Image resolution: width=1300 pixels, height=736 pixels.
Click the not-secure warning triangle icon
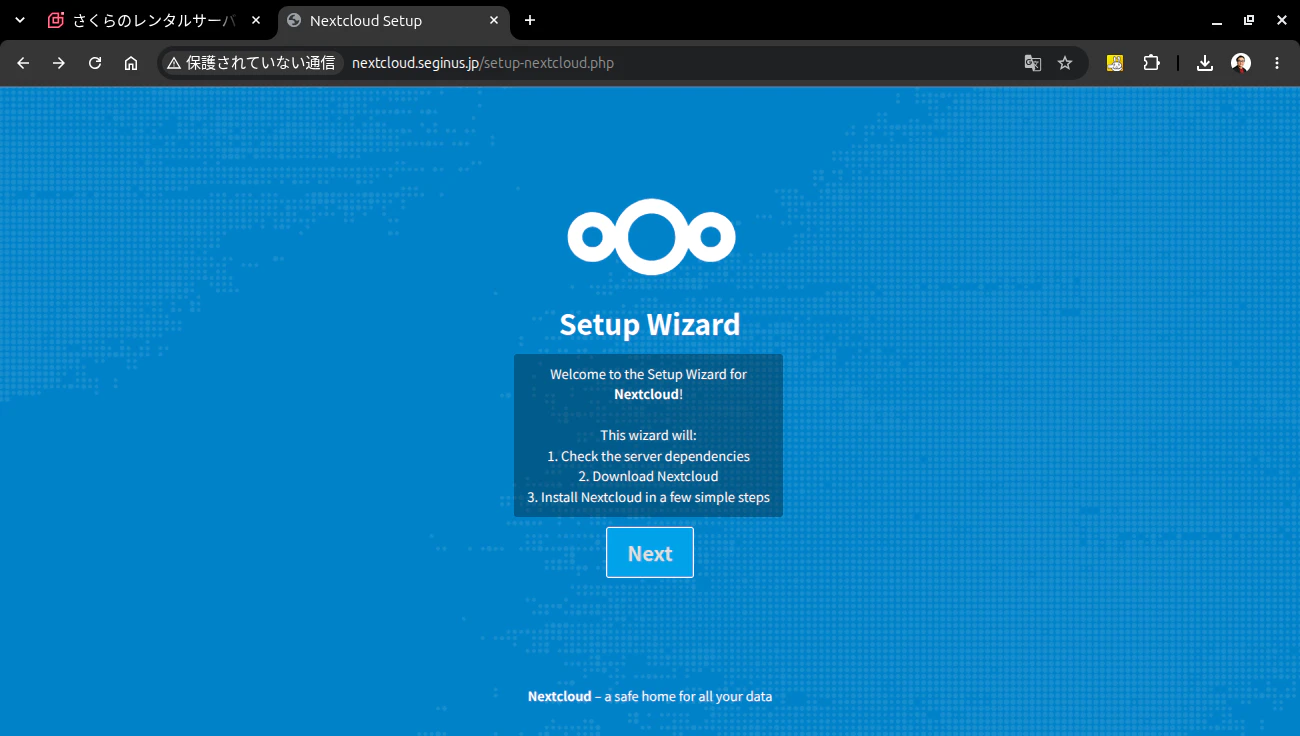[x=174, y=63]
